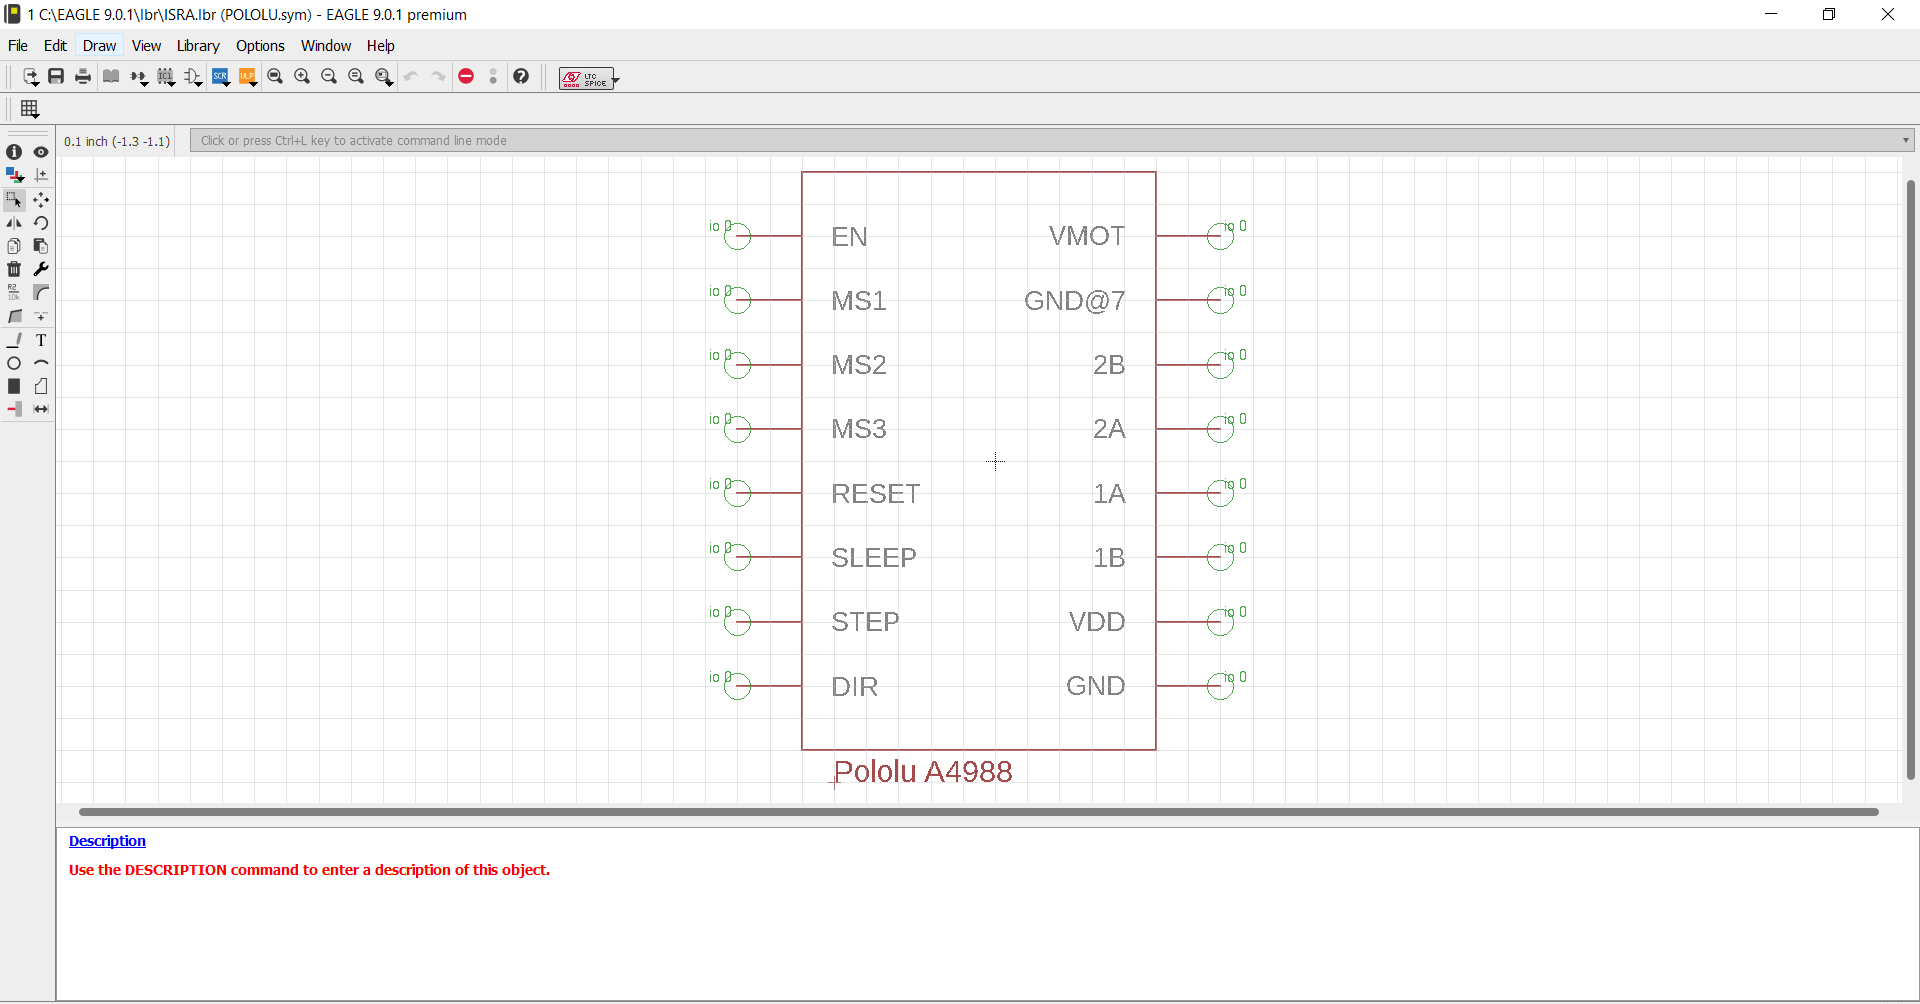Select the Move tool
This screenshot has width=1920, height=1004.
click(41, 200)
